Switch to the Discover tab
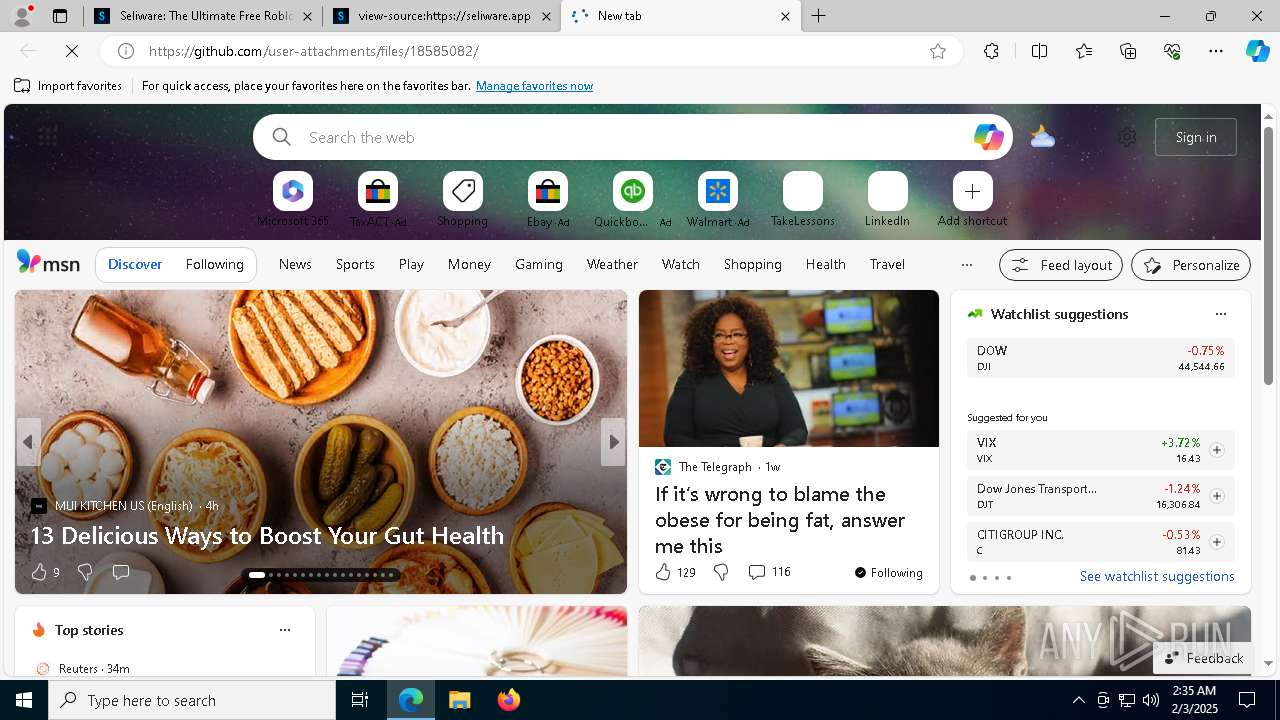Image resolution: width=1280 pixels, height=720 pixels. click(x=135, y=264)
